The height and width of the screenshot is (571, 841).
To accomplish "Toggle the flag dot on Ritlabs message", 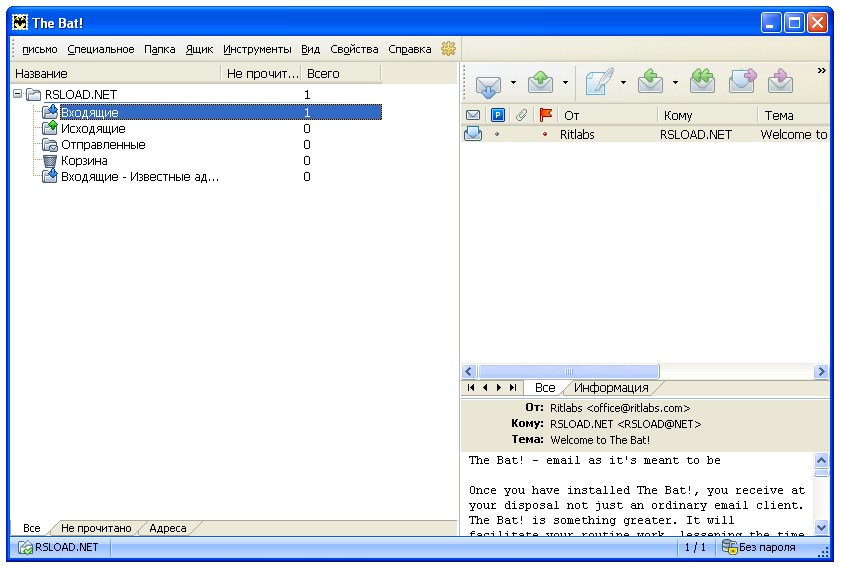I will click(x=545, y=134).
